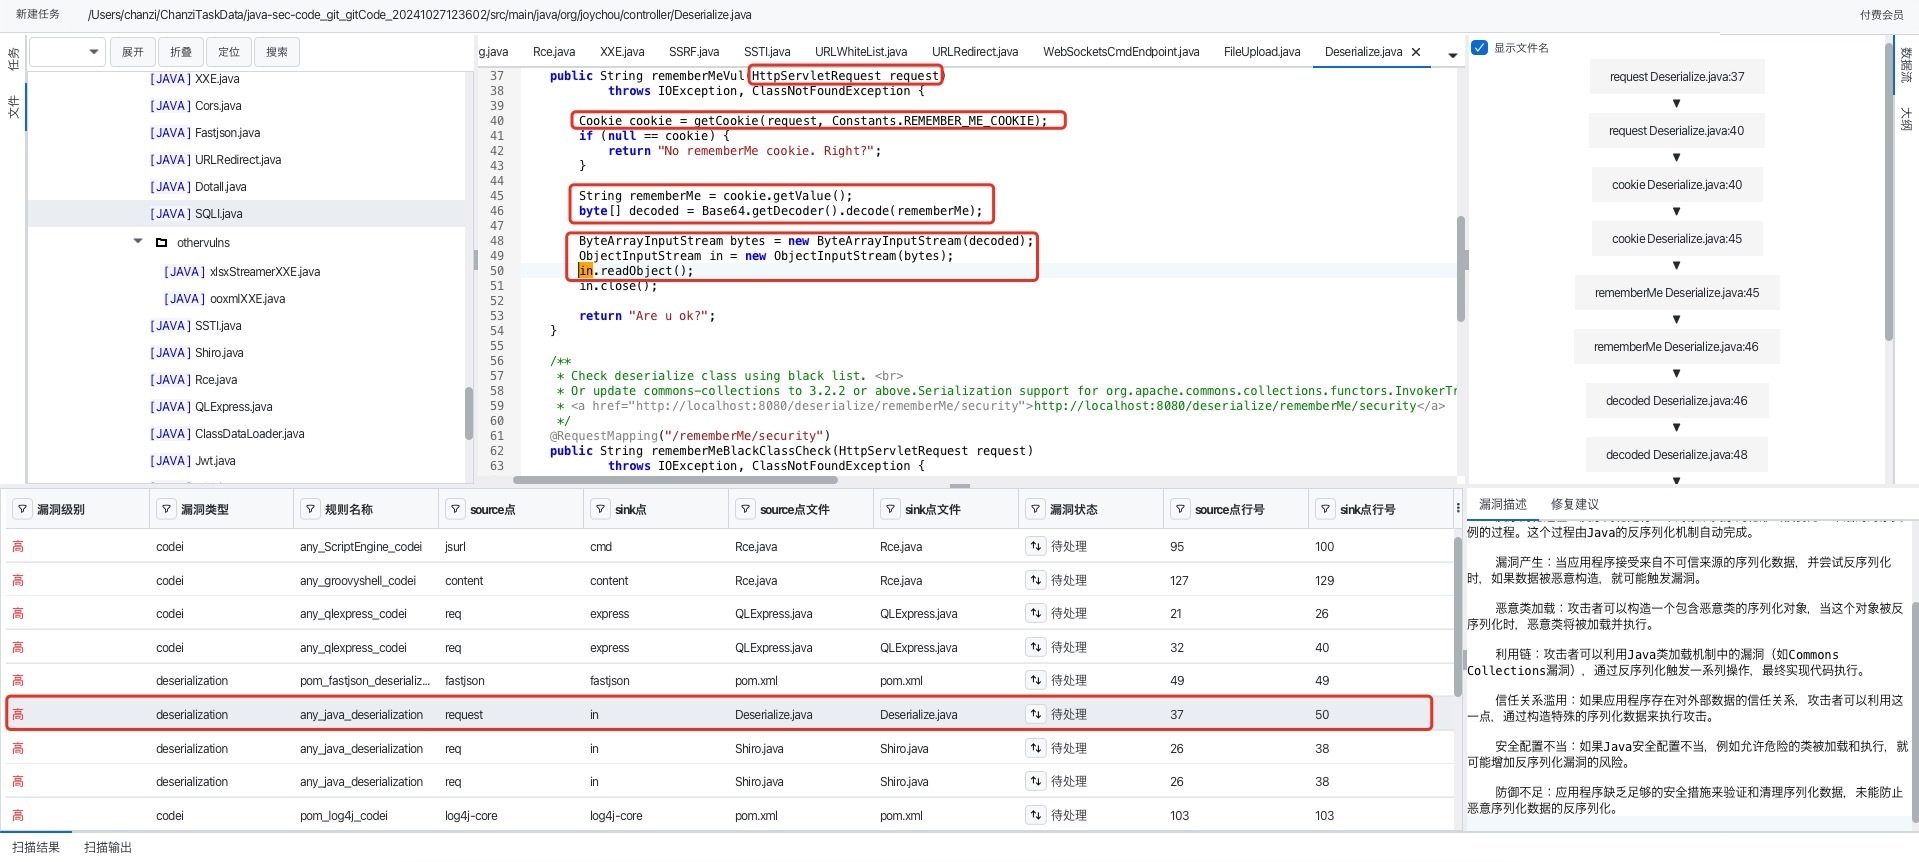Open the editor tabs overflow dropdown arrow
The height and width of the screenshot is (862, 1919).
click(x=1452, y=55)
